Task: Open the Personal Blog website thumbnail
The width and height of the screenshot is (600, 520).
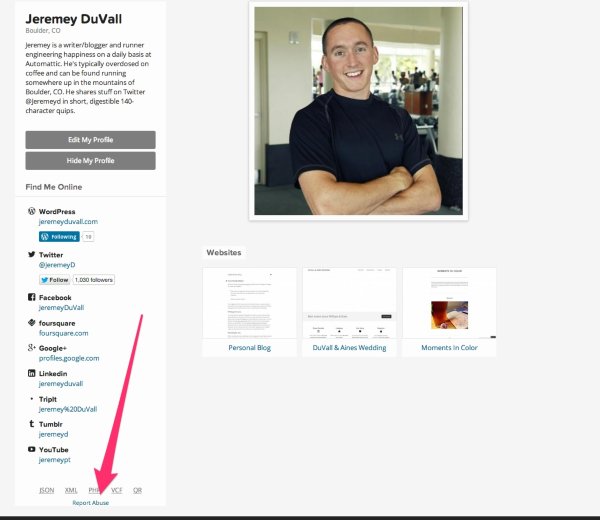Action: click(249, 303)
